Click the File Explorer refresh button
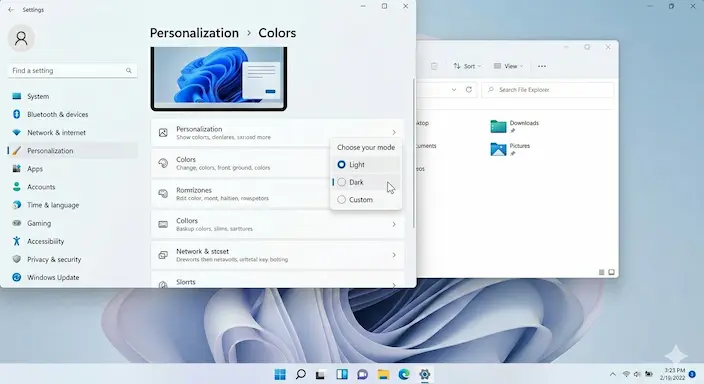This screenshot has width=704, height=384. coord(469,89)
